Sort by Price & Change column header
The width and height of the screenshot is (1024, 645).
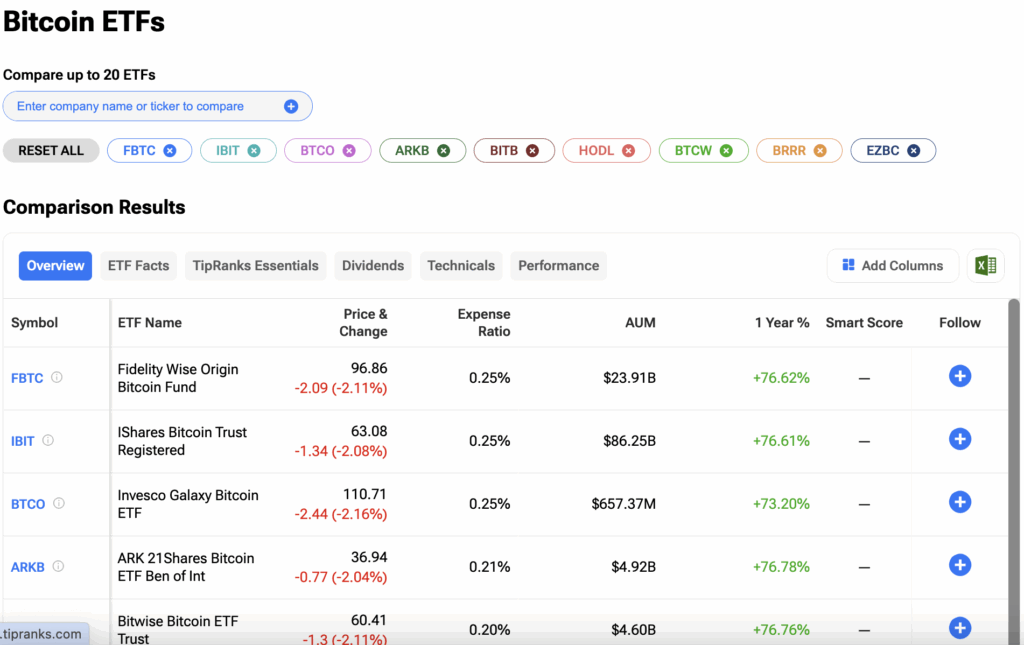(x=363, y=322)
